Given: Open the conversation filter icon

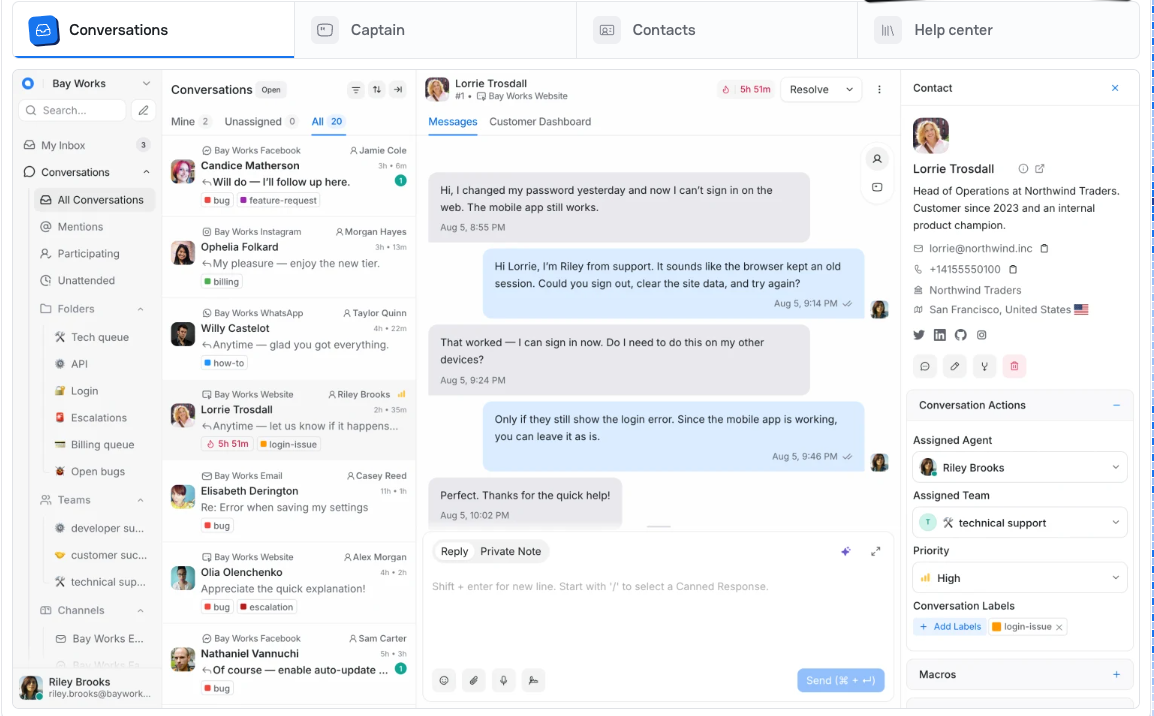Looking at the screenshot, I should (355, 90).
